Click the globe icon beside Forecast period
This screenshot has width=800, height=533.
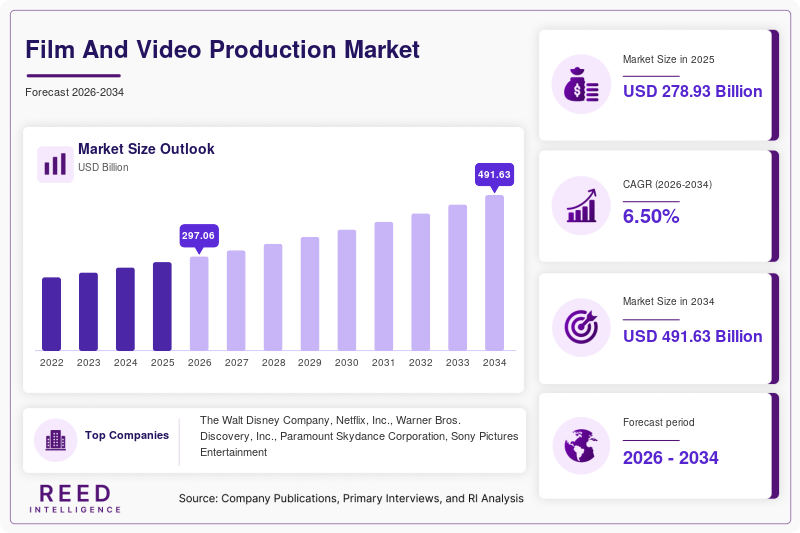tap(581, 446)
